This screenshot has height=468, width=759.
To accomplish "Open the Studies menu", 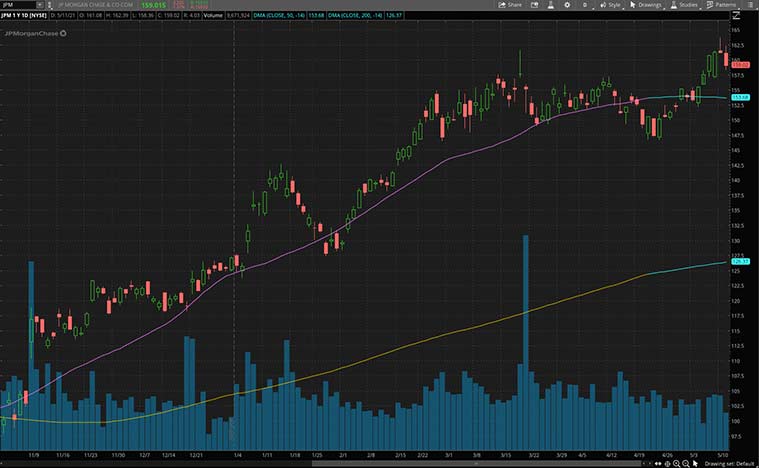I will pyautogui.click(x=684, y=5).
